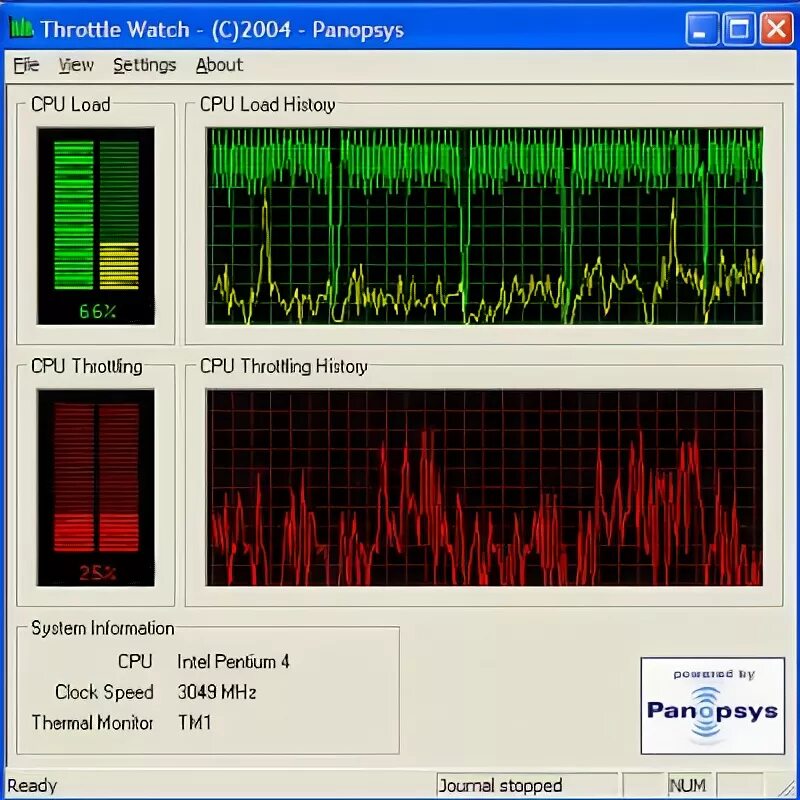The height and width of the screenshot is (800, 800).
Task: Minimize the Throttle Watch window
Action: point(701,29)
